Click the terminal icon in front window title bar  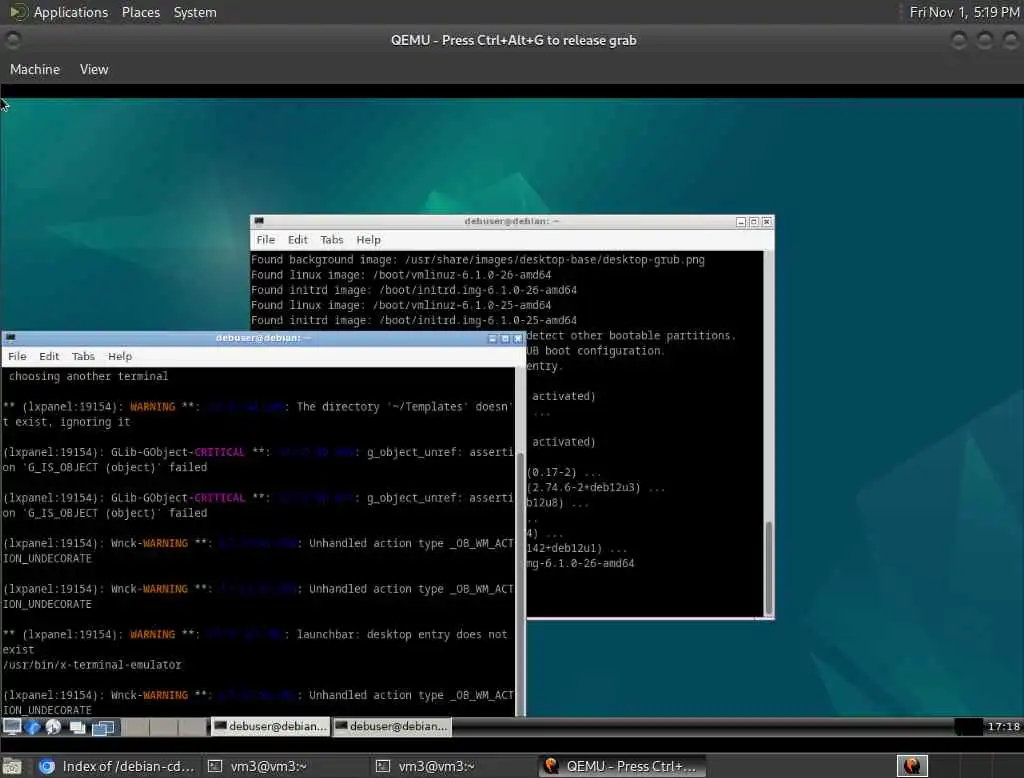[x=10, y=338]
